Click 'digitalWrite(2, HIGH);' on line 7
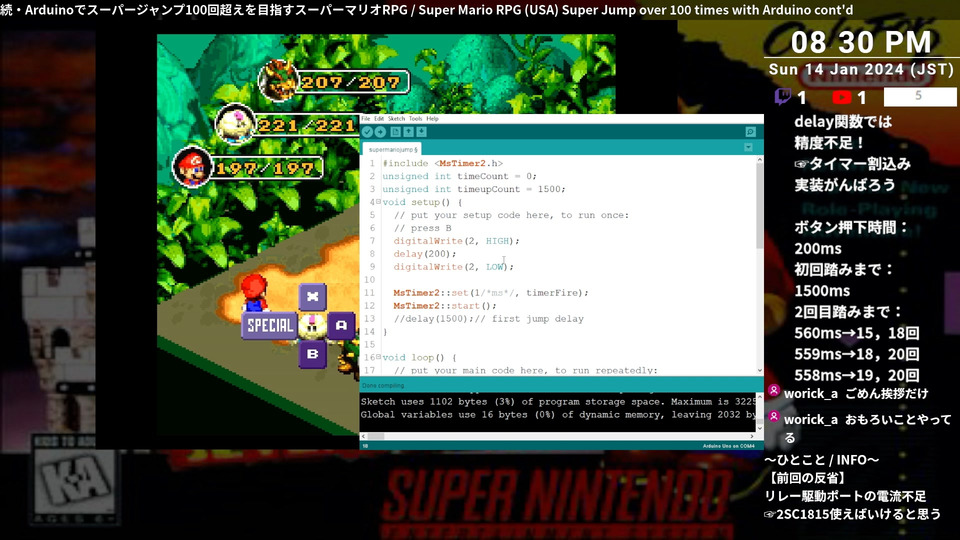Screen dimensions: 960x540 coord(456,241)
